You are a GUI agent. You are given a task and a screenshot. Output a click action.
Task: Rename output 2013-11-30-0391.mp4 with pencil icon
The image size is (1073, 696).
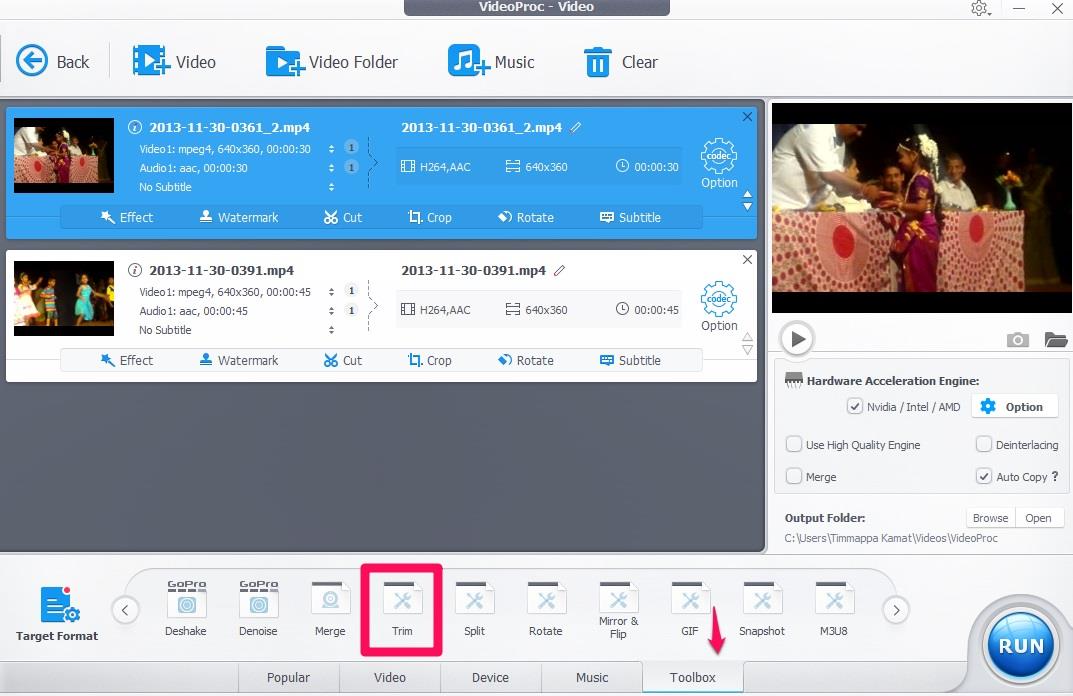coord(560,270)
